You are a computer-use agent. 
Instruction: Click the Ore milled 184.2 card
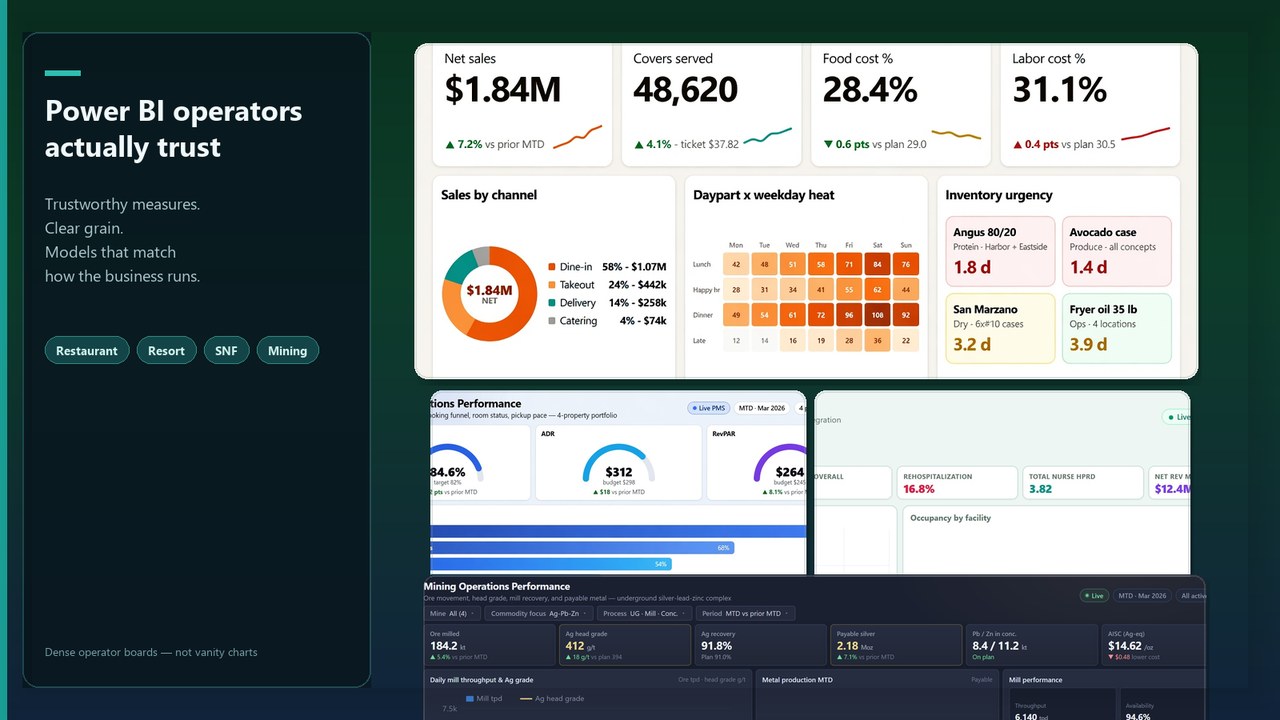(x=490, y=646)
